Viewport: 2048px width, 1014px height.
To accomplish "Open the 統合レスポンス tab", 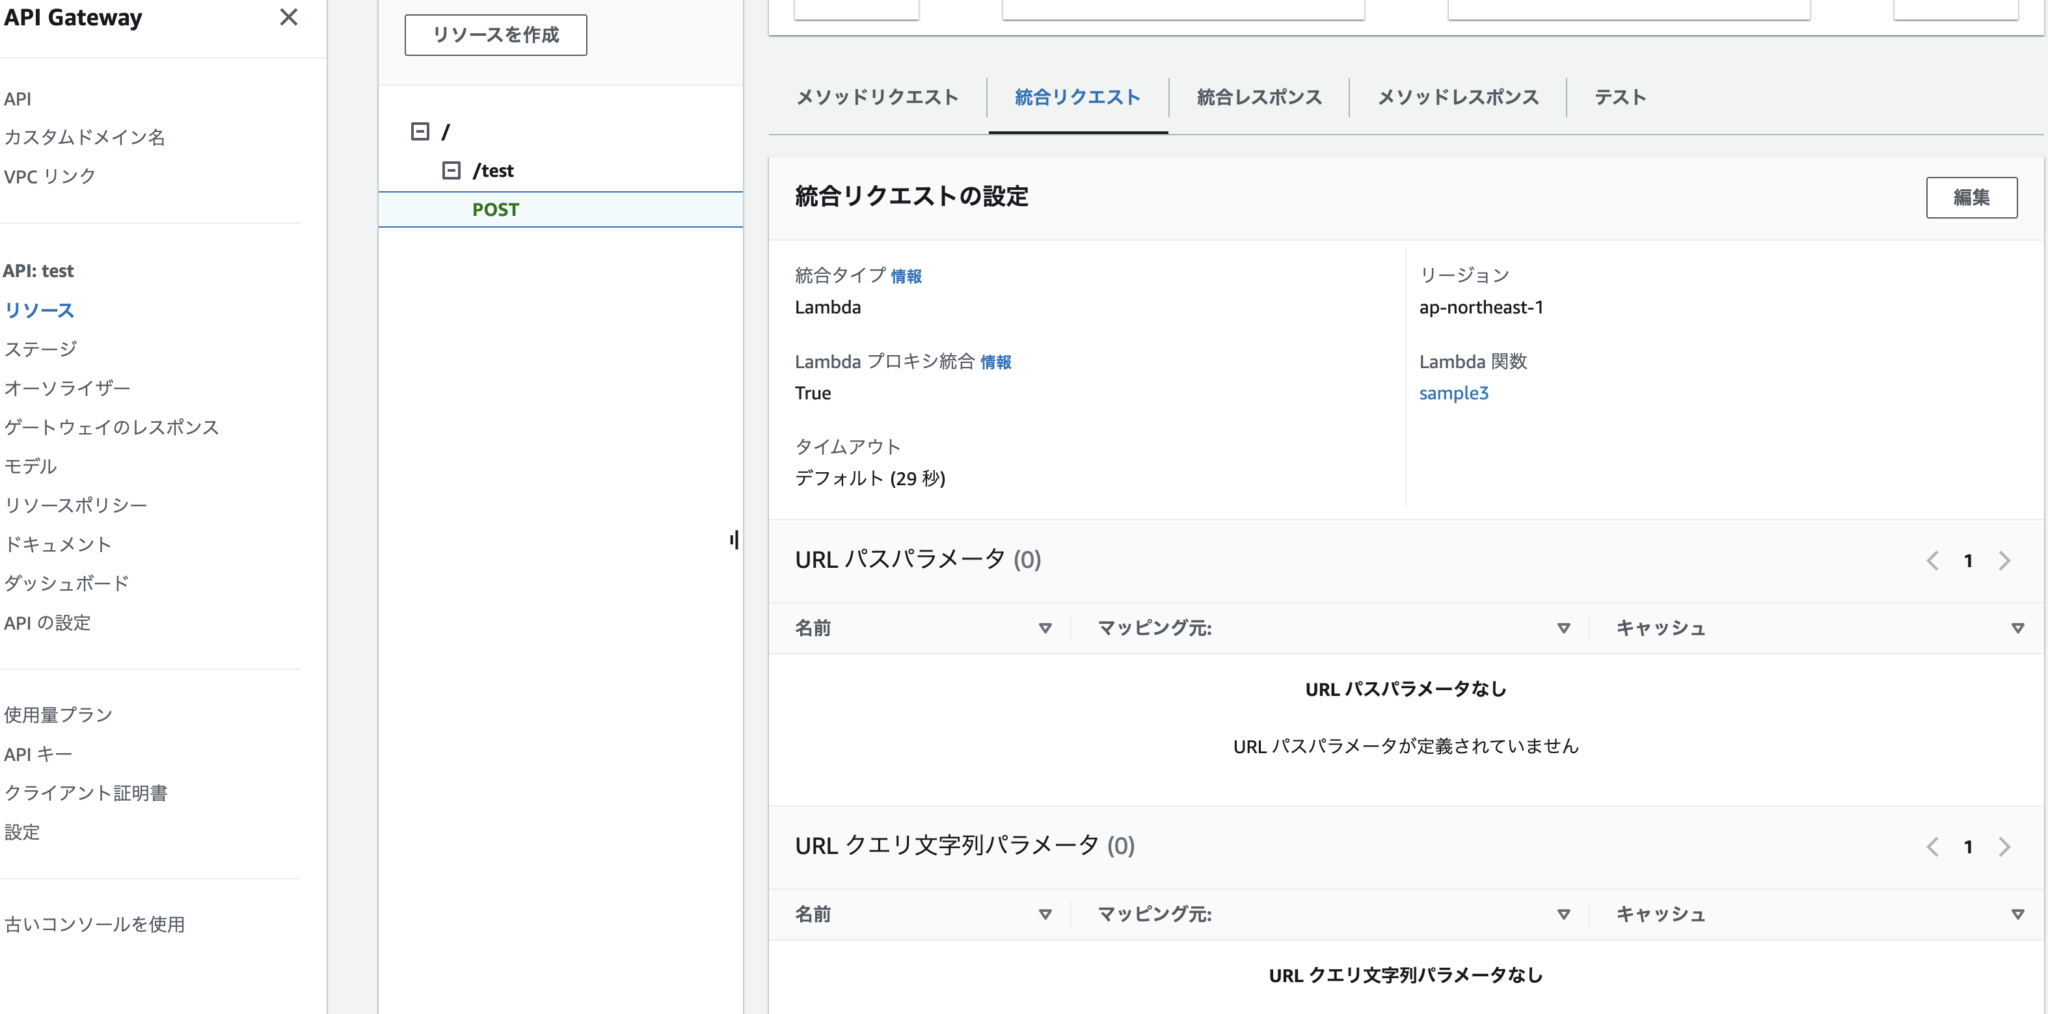I will tap(1258, 97).
